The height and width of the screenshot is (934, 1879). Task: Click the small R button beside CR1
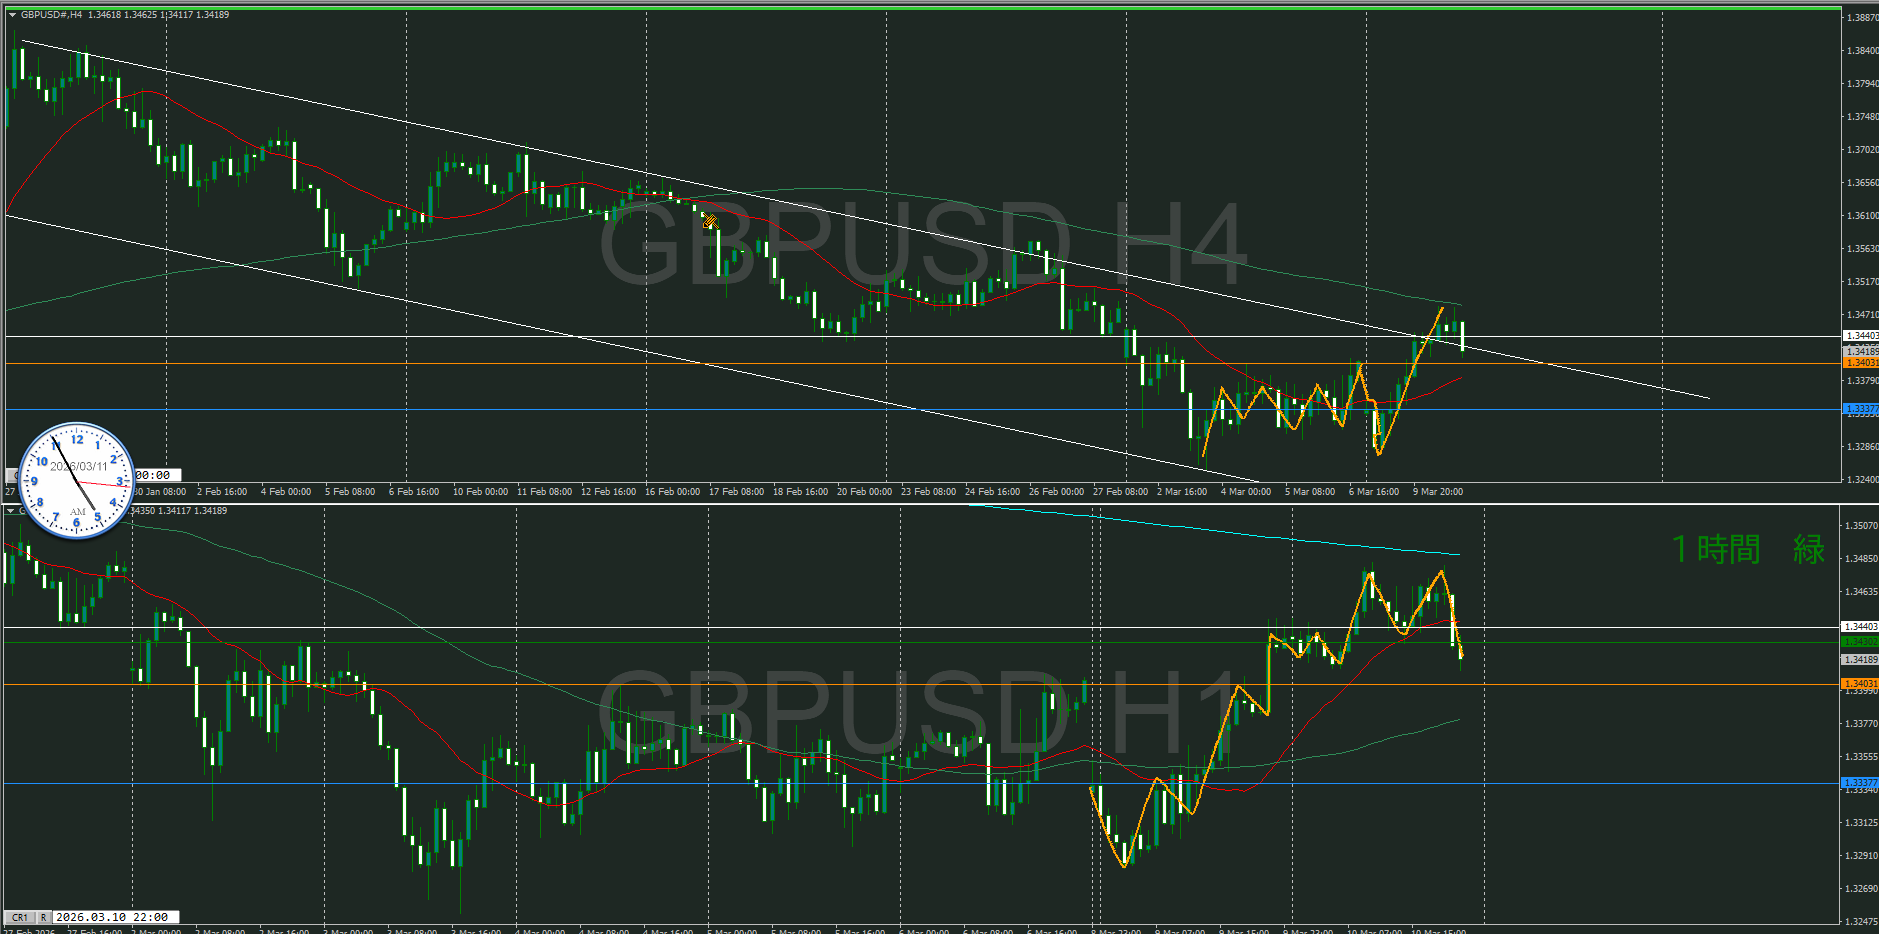43,917
